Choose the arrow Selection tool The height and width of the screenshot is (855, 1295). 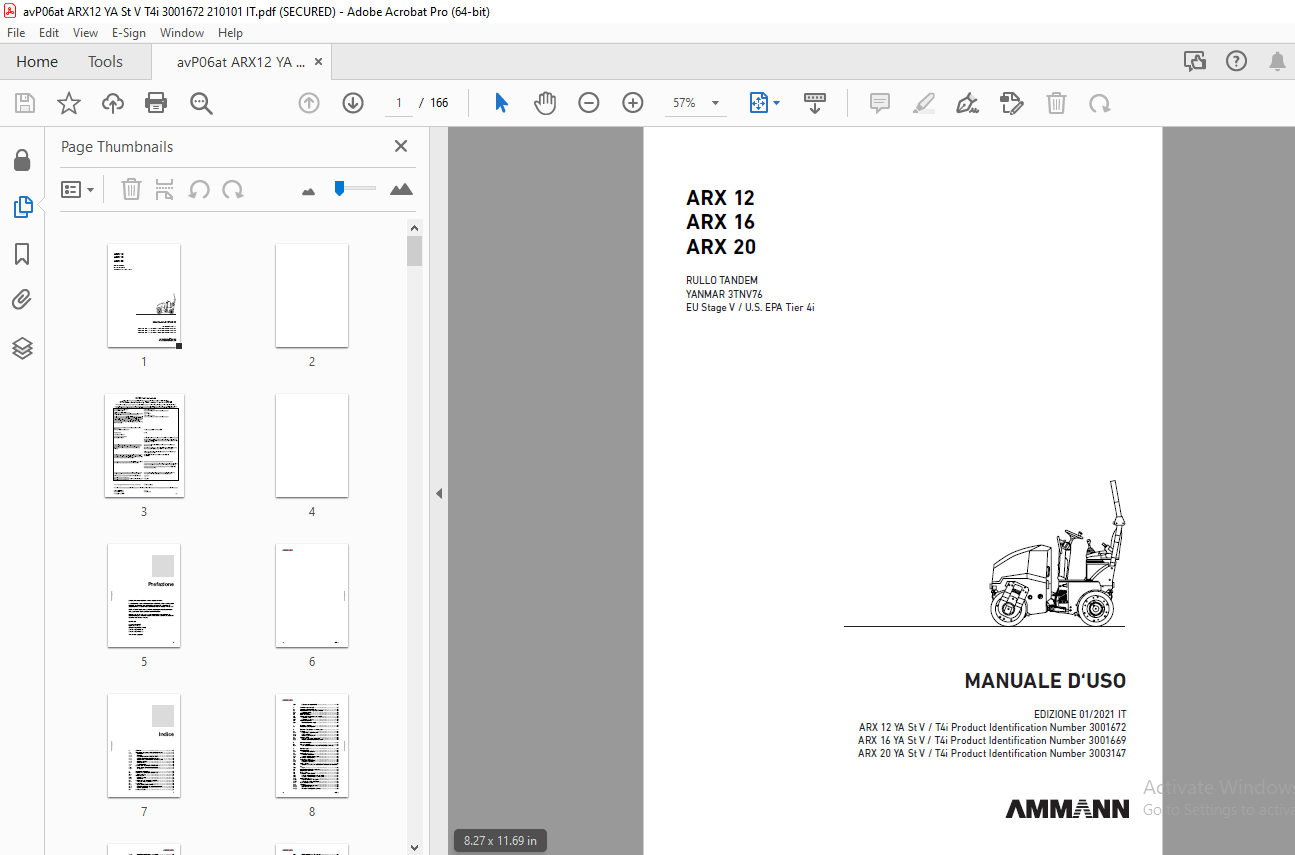click(x=502, y=103)
